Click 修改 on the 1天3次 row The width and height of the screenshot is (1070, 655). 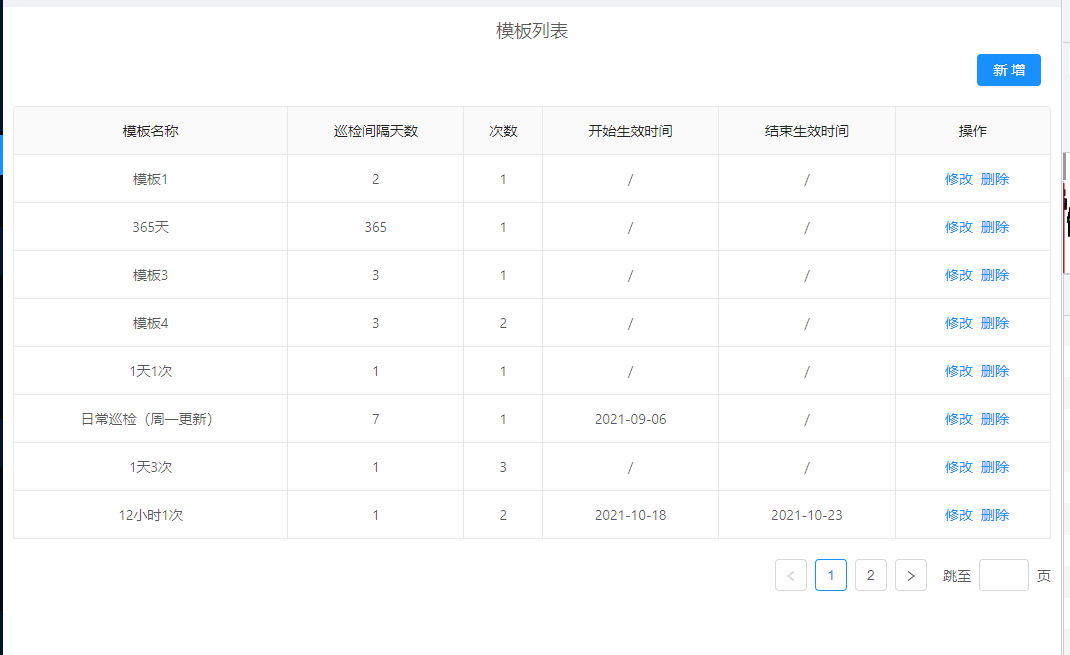click(957, 467)
